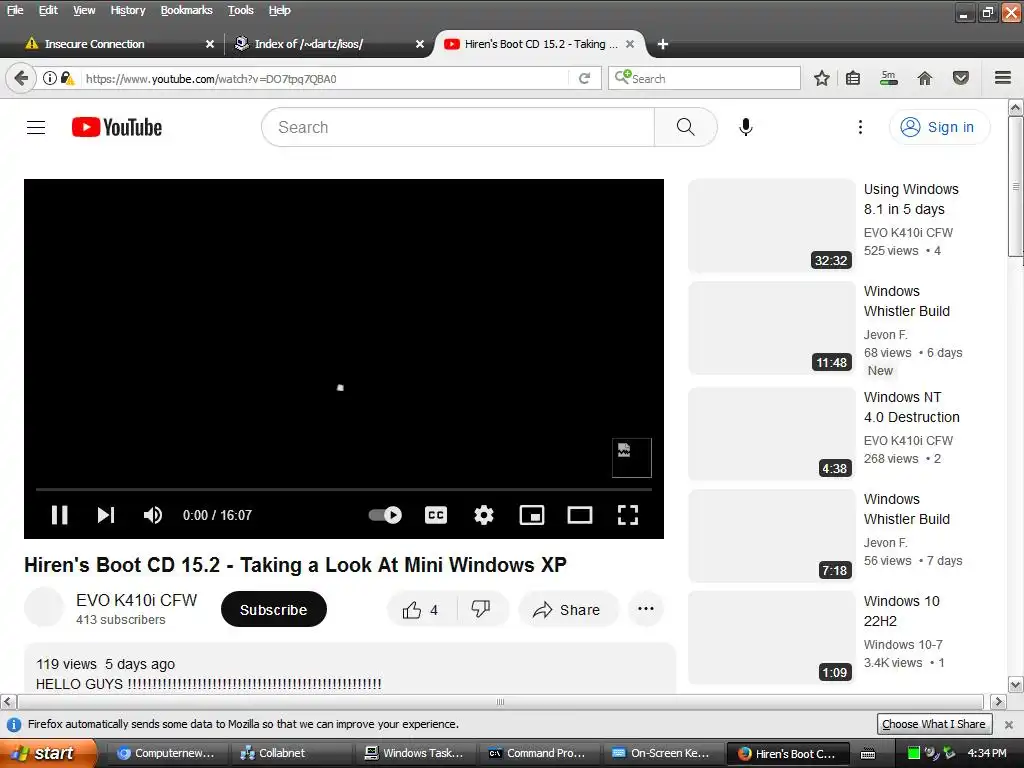Open the Edit menu

coord(48,10)
